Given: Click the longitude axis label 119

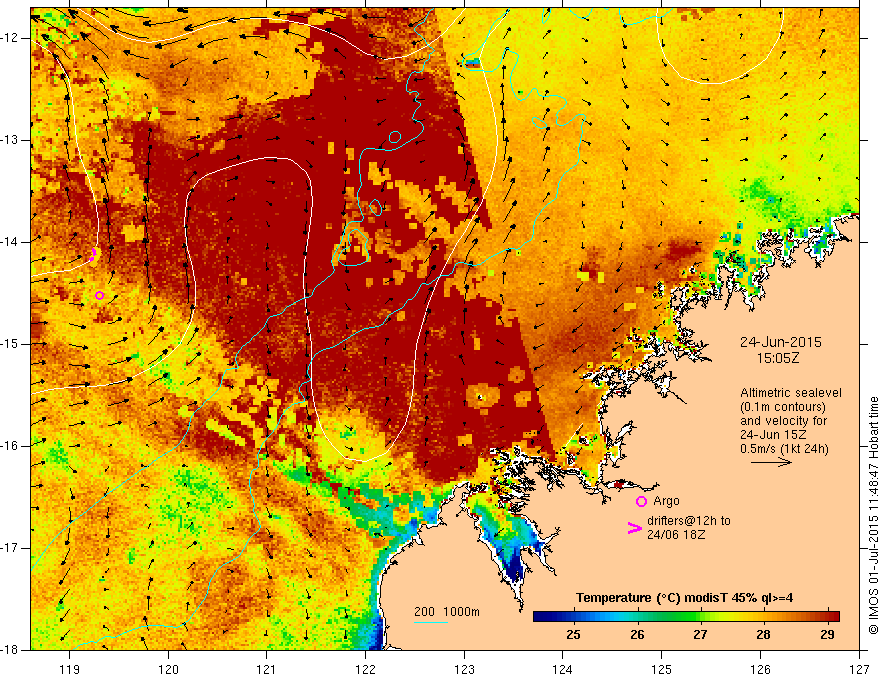Looking at the screenshot, I should (x=70, y=669).
